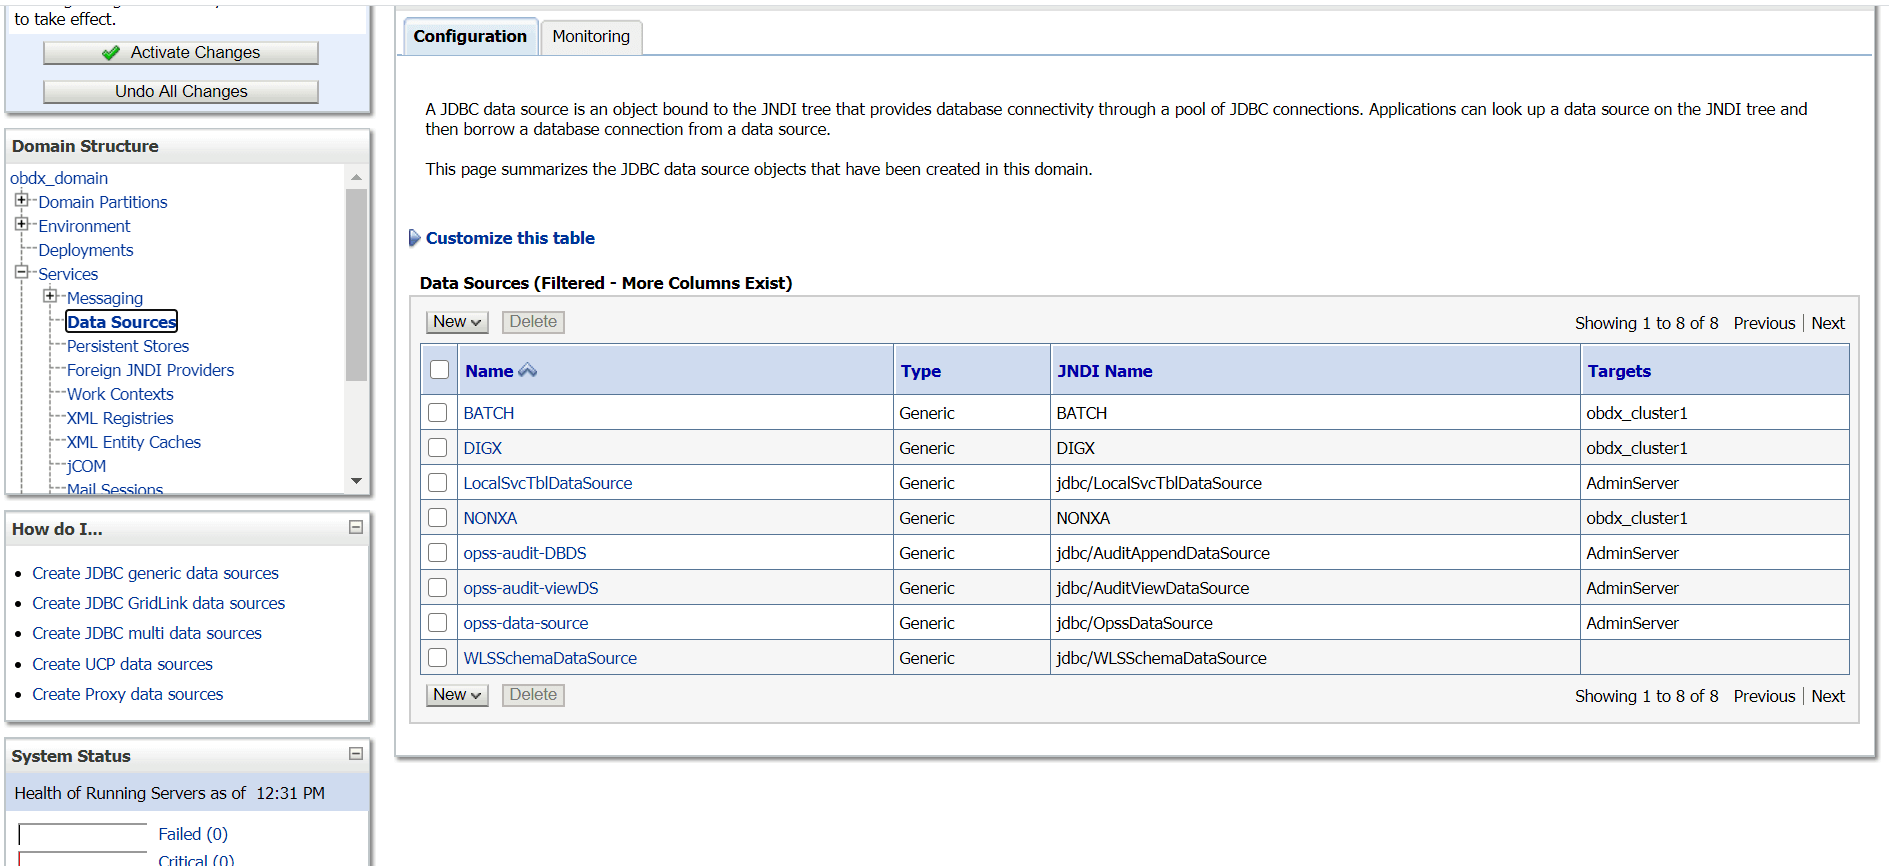This screenshot has width=1889, height=866.
Task: Tick the NONXA row checkbox
Action: pos(438,517)
